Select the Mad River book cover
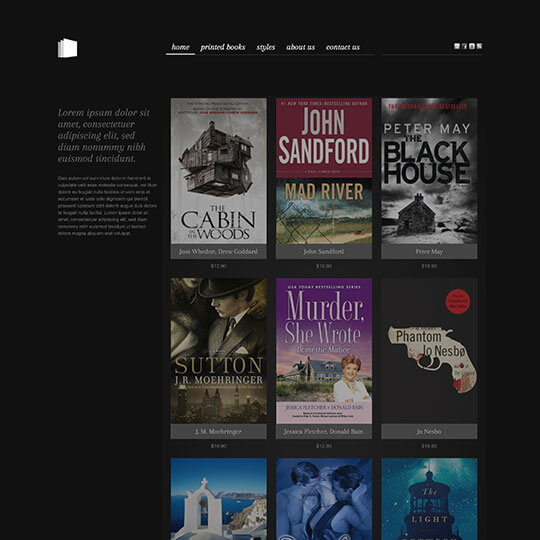 pos(324,171)
